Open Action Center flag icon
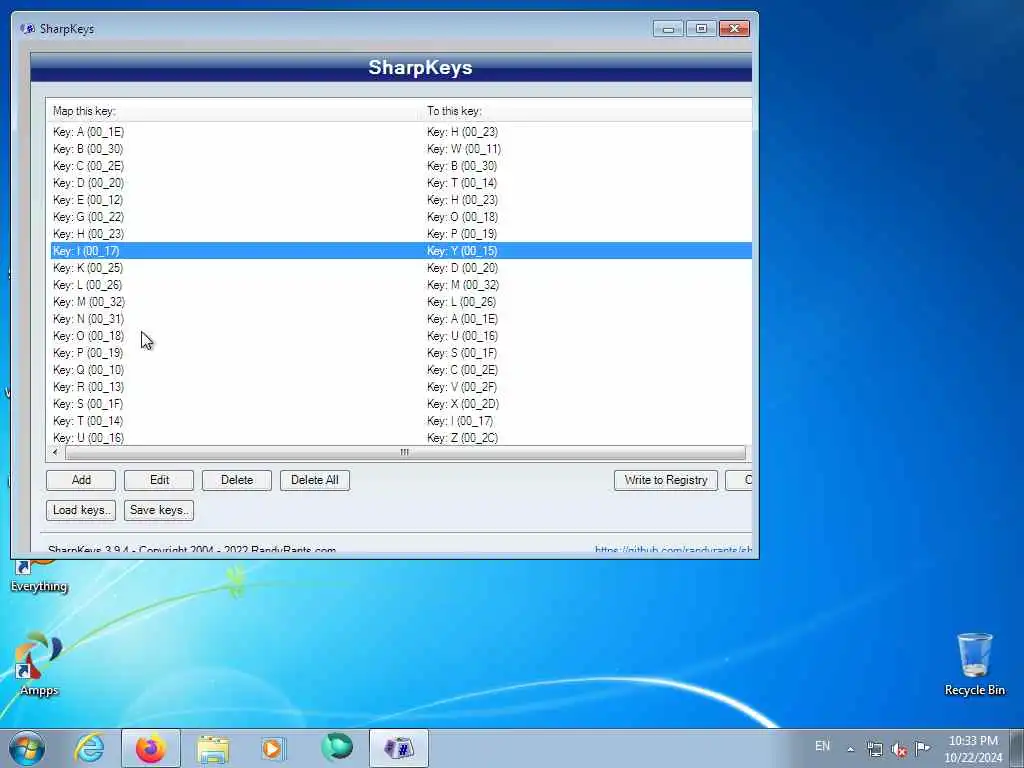Screen dimensions: 1024x768 click(x=923, y=748)
